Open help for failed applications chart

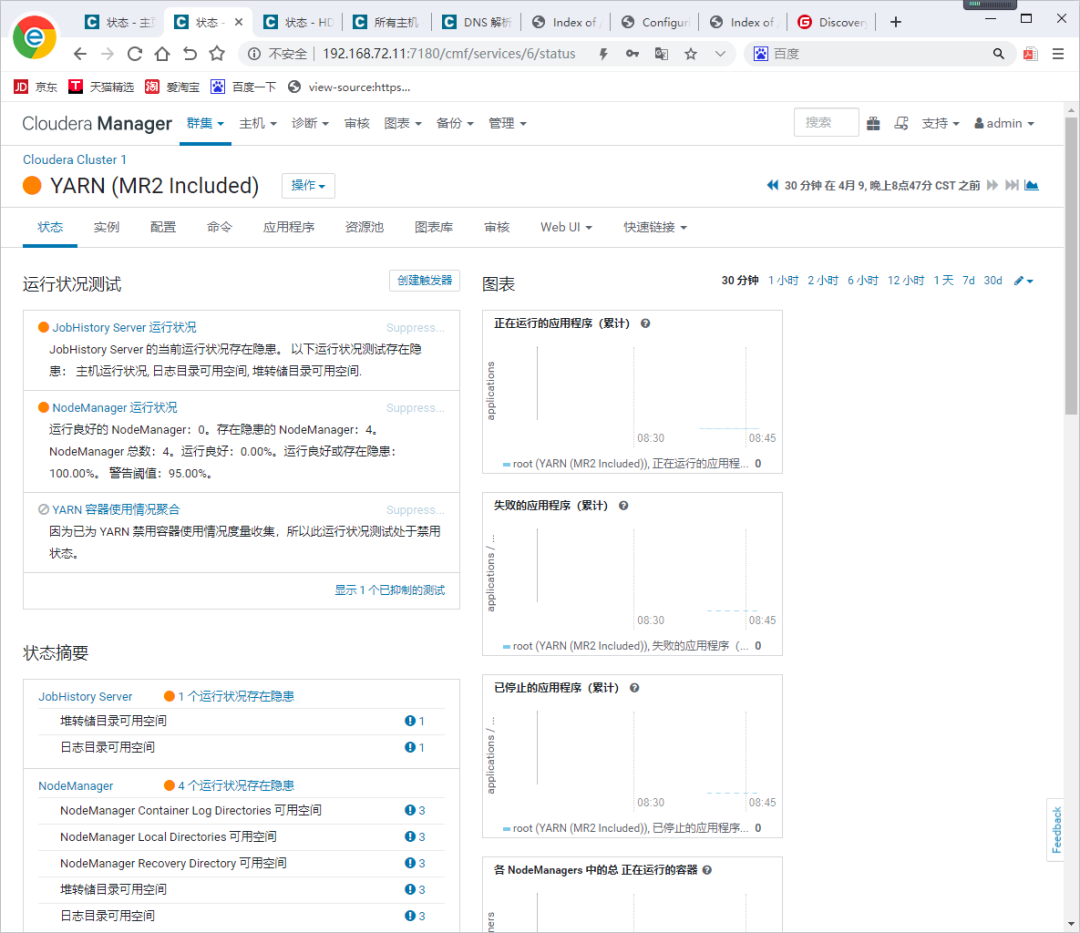pyautogui.click(x=623, y=505)
